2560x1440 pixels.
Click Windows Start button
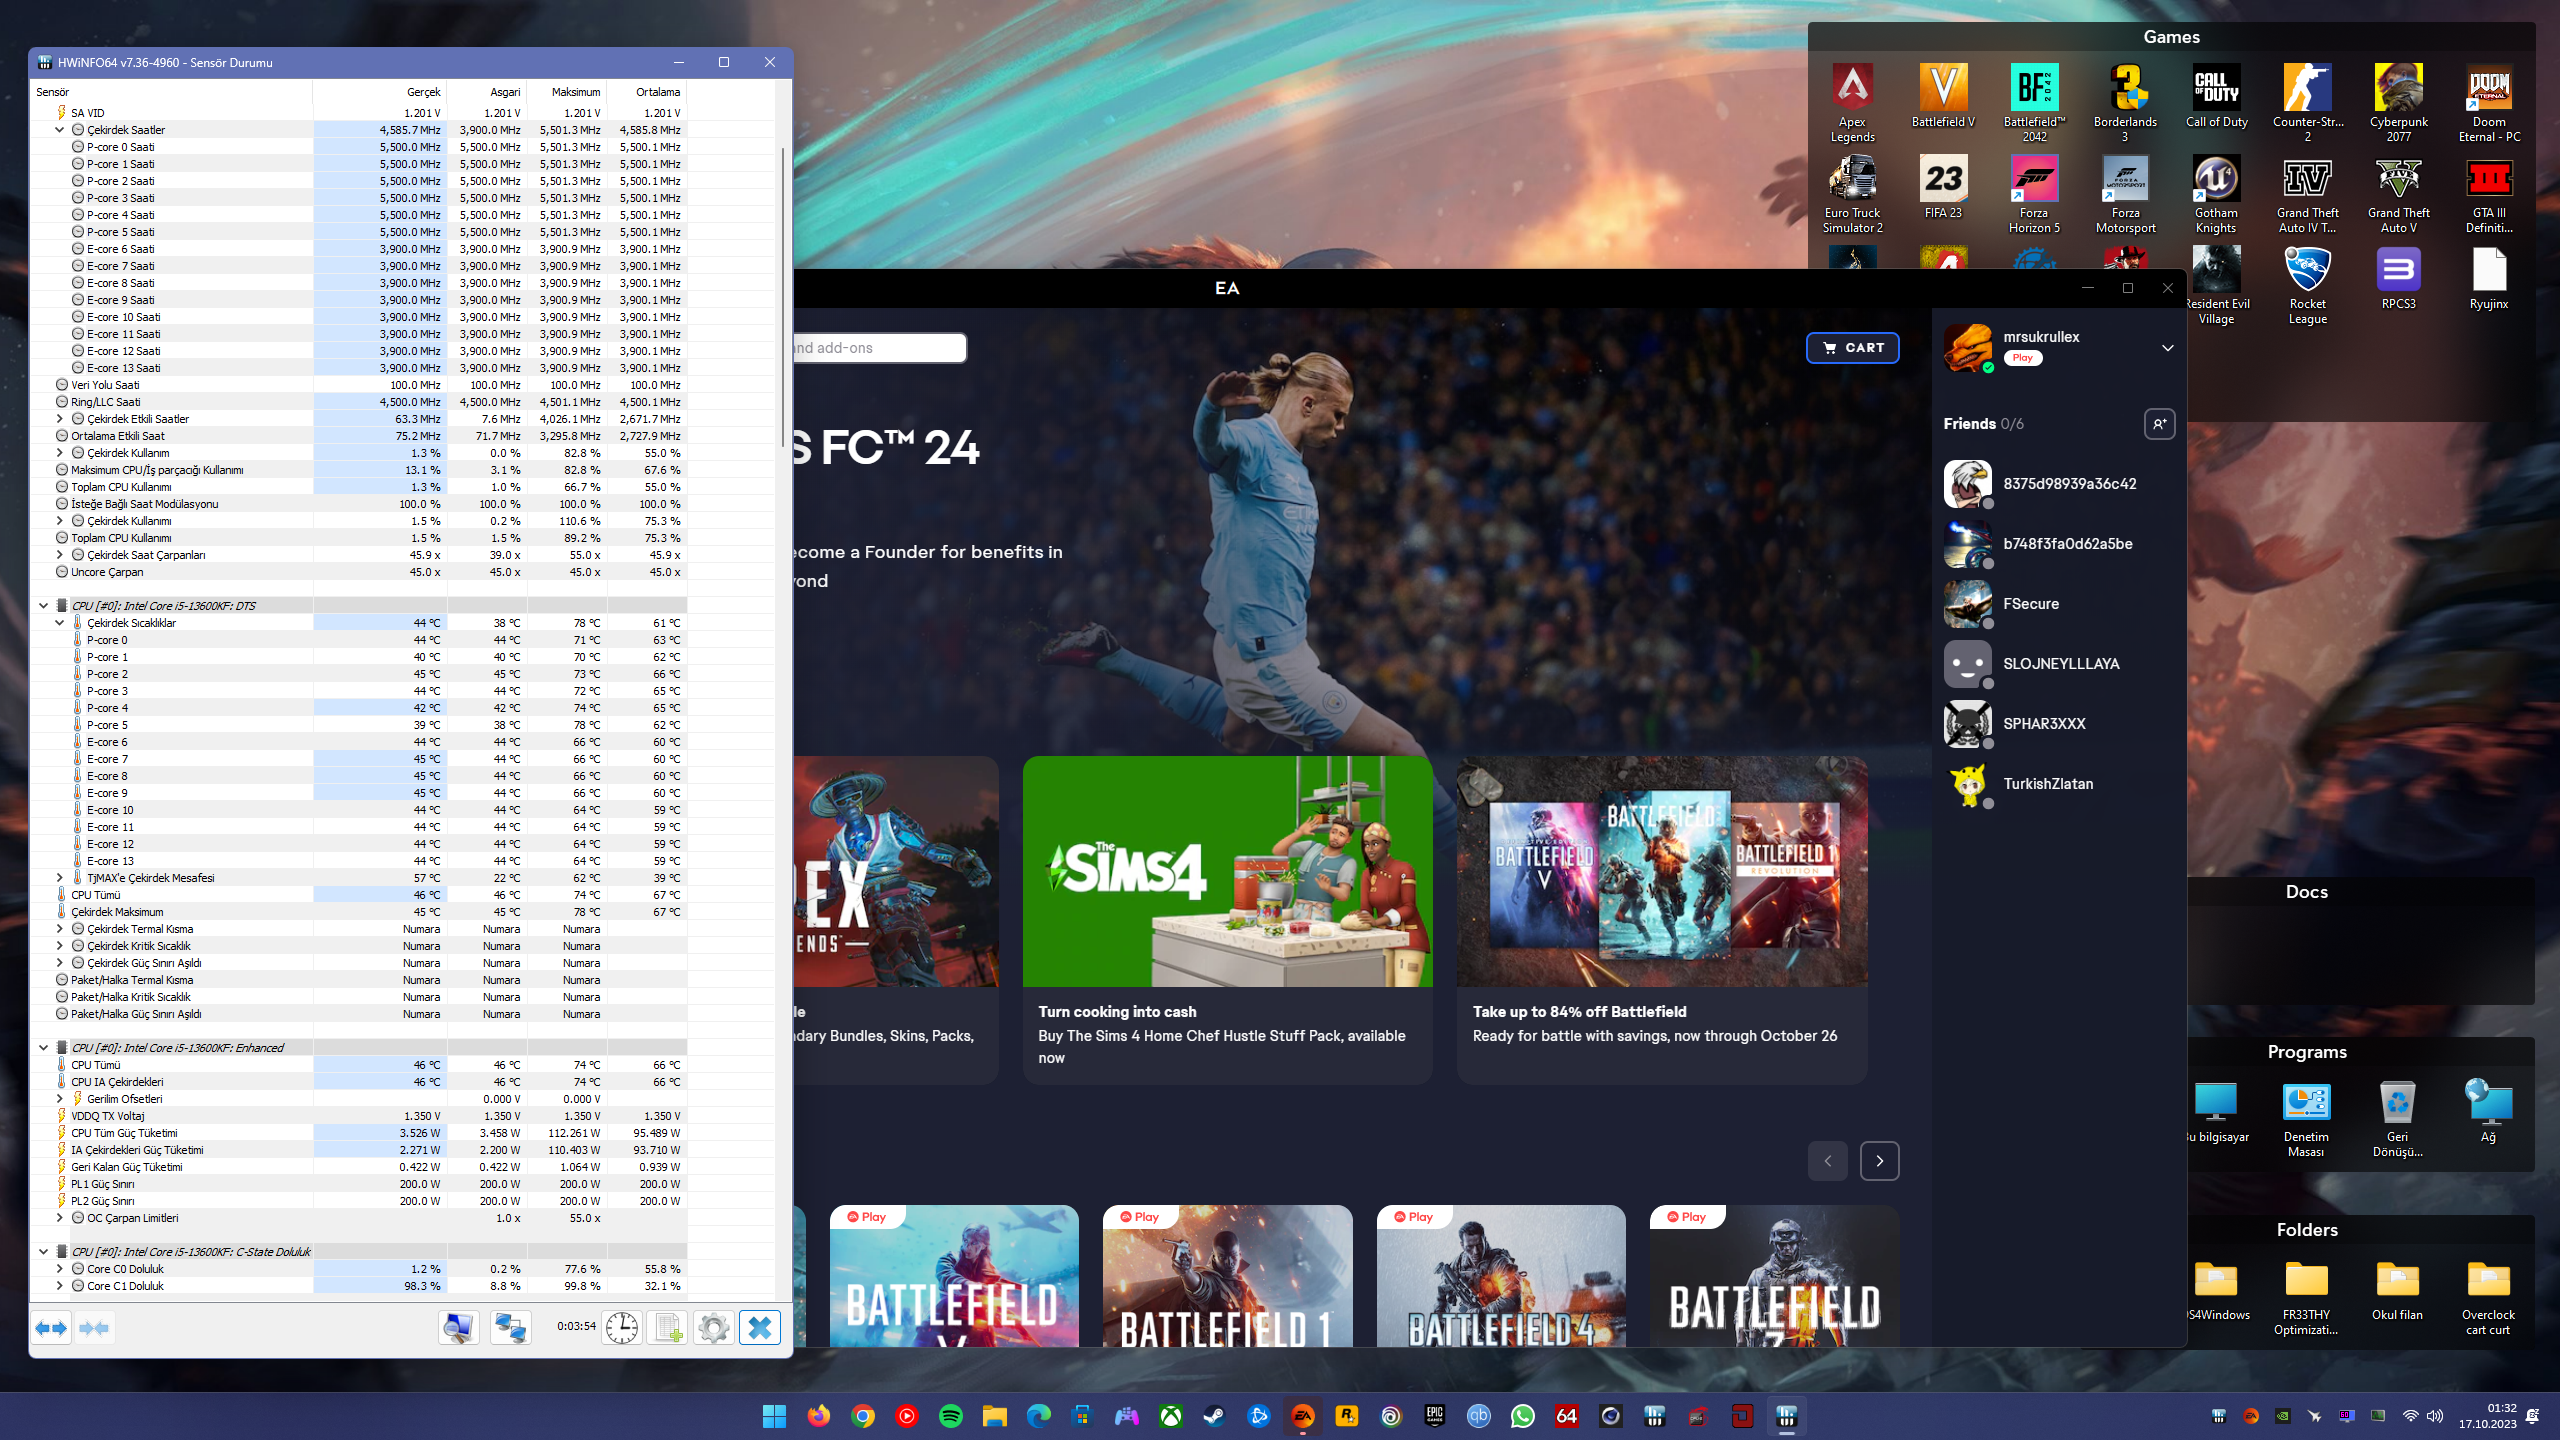pyautogui.click(x=774, y=1416)
